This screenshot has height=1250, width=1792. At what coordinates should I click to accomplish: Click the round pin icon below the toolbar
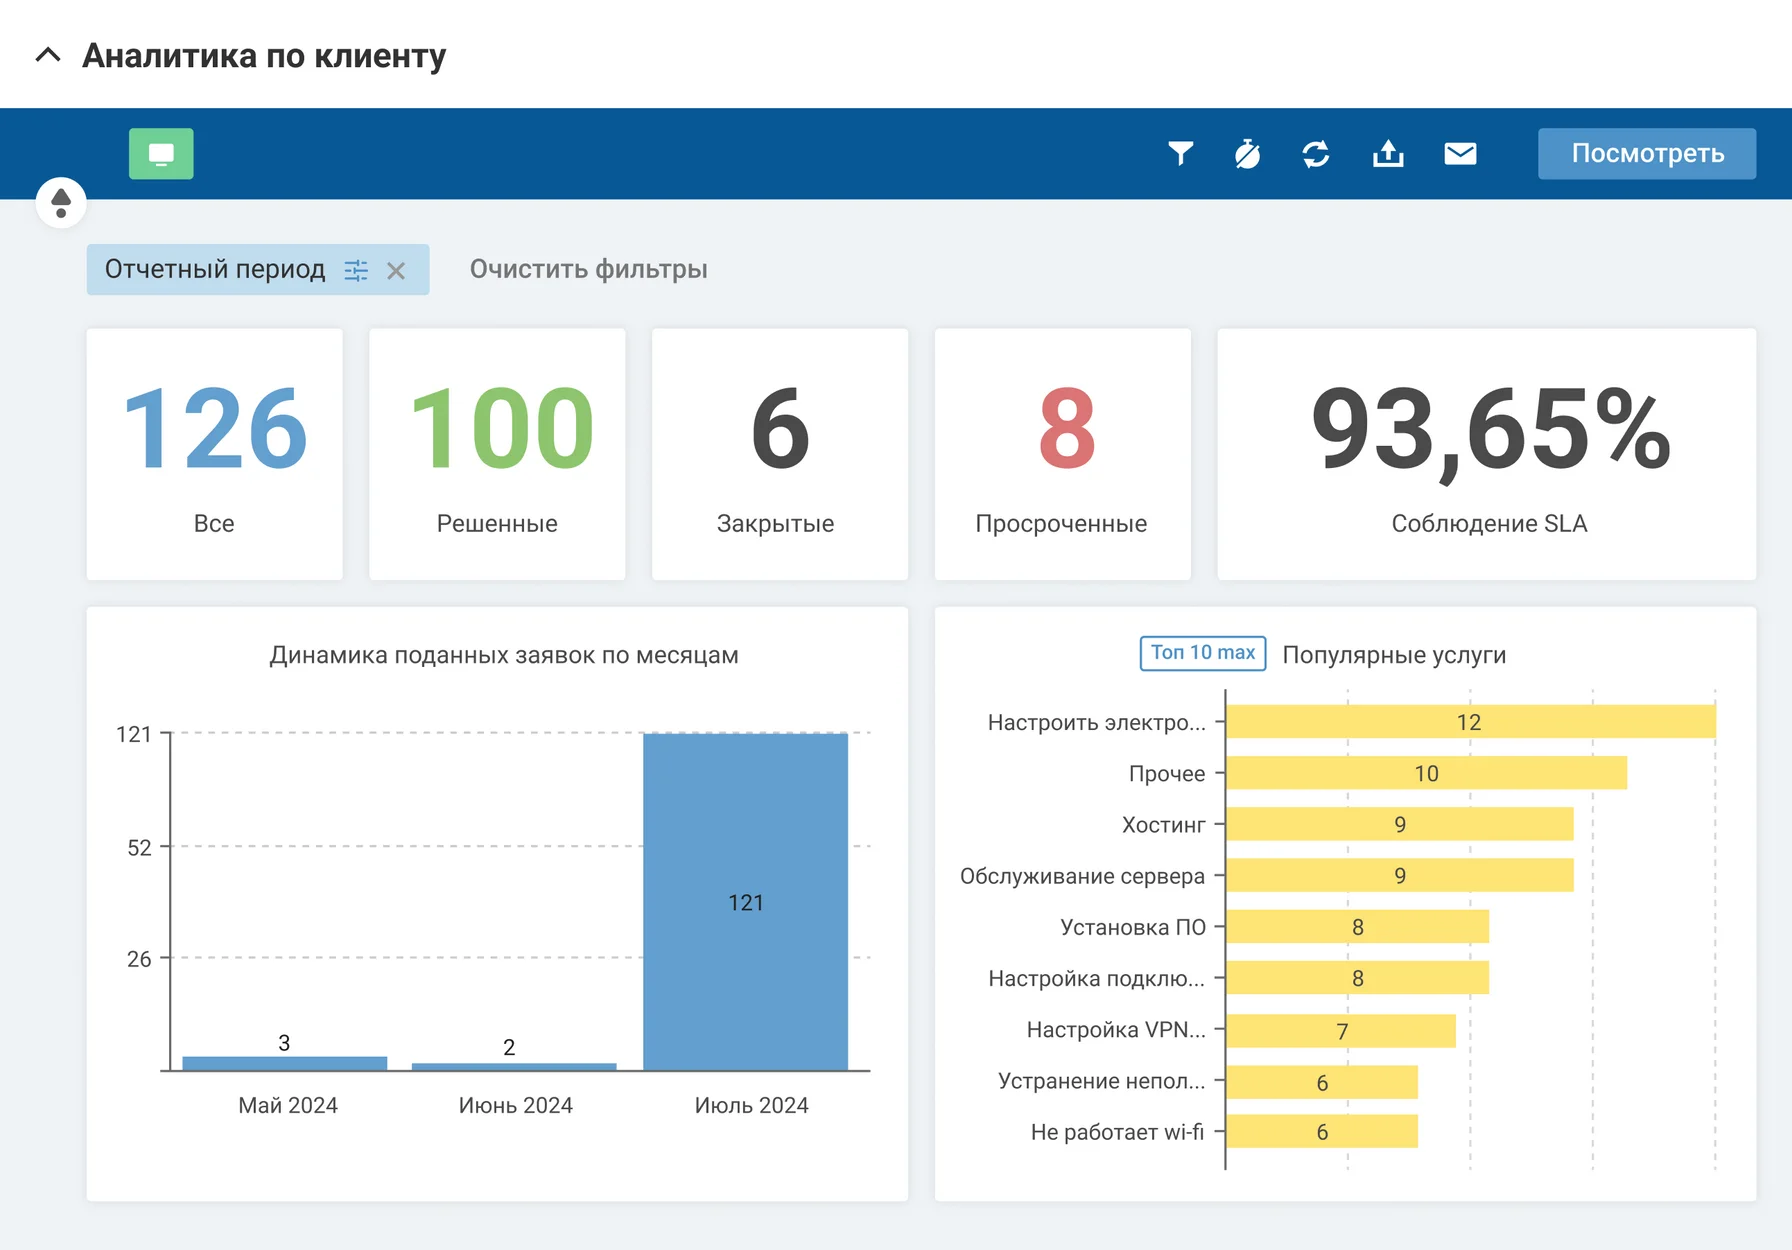(x=61, y=203)
